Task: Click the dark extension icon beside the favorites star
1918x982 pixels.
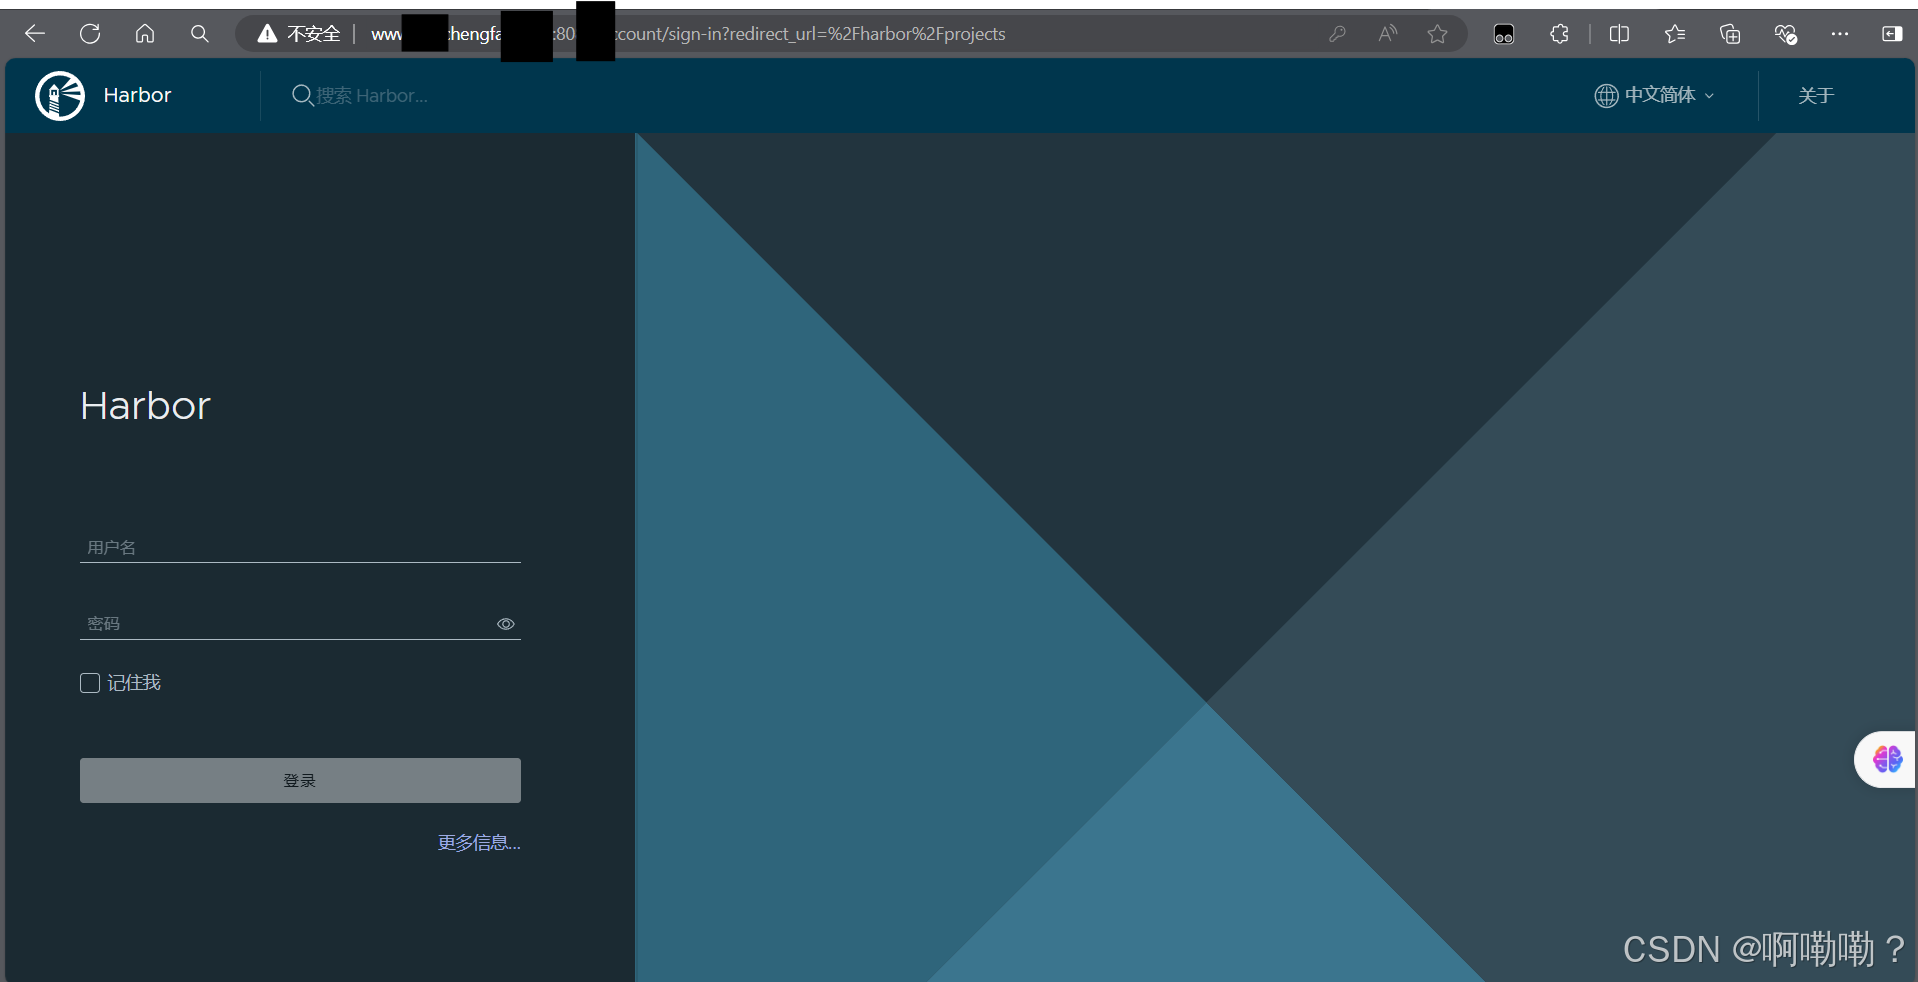Action: tap(1503, 35)
